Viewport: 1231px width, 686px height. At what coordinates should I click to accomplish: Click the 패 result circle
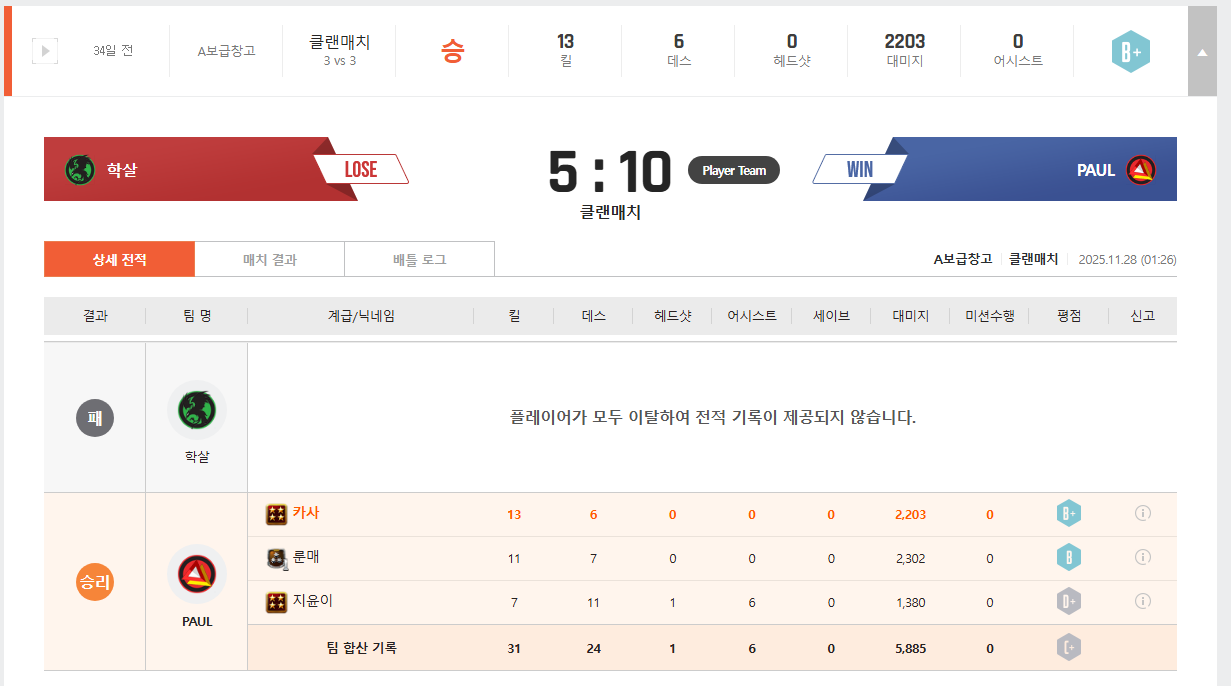(x=94, y=417)
